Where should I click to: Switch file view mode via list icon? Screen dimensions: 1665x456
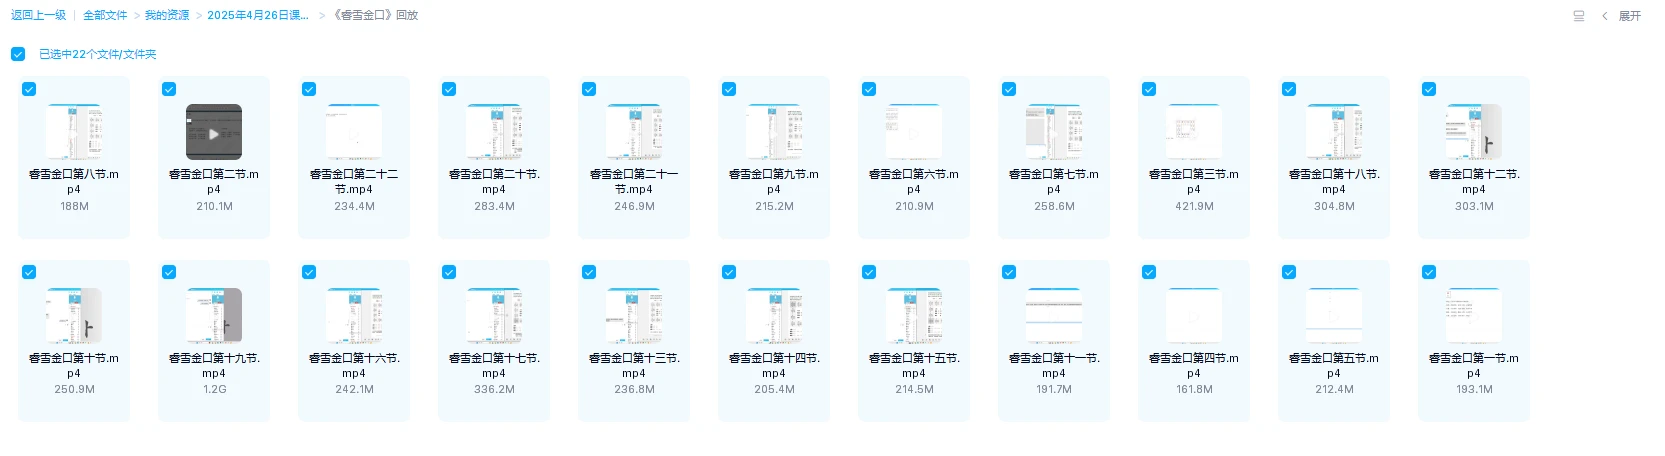1579,16
